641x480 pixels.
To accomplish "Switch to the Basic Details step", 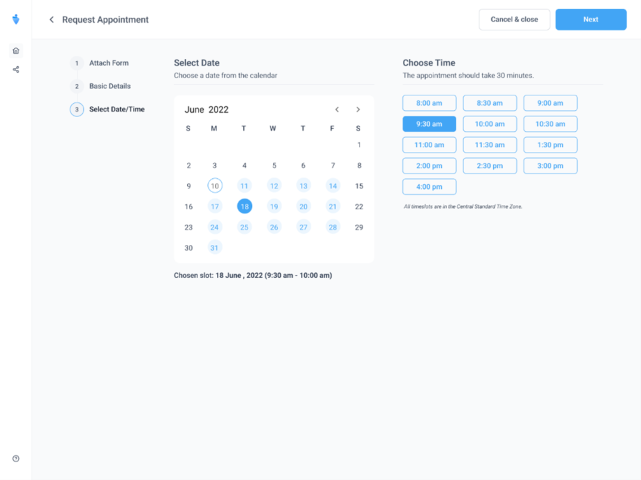I will (110, 86).
